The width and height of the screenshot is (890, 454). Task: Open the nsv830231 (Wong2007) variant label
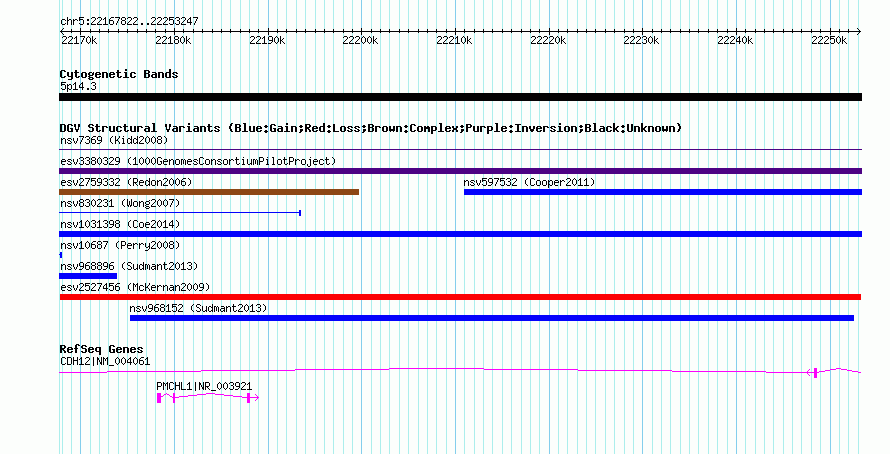click(120, 203)
